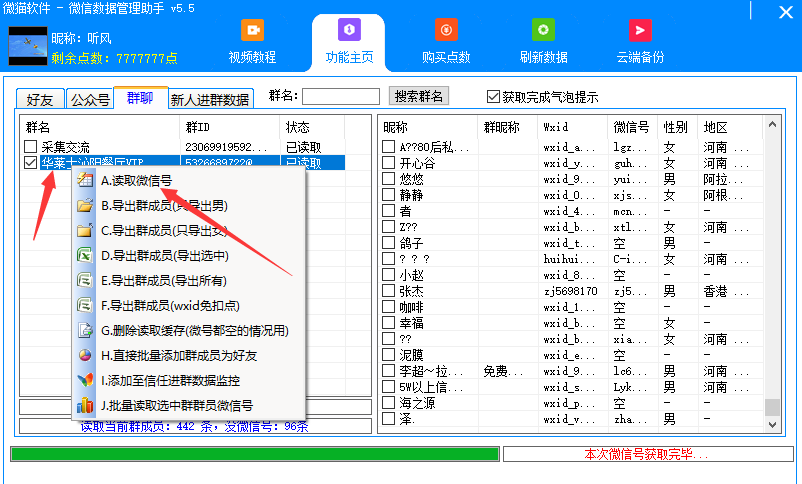Click the Excel icon for D.导出群成员(导出选中)

tap(85, 255)
